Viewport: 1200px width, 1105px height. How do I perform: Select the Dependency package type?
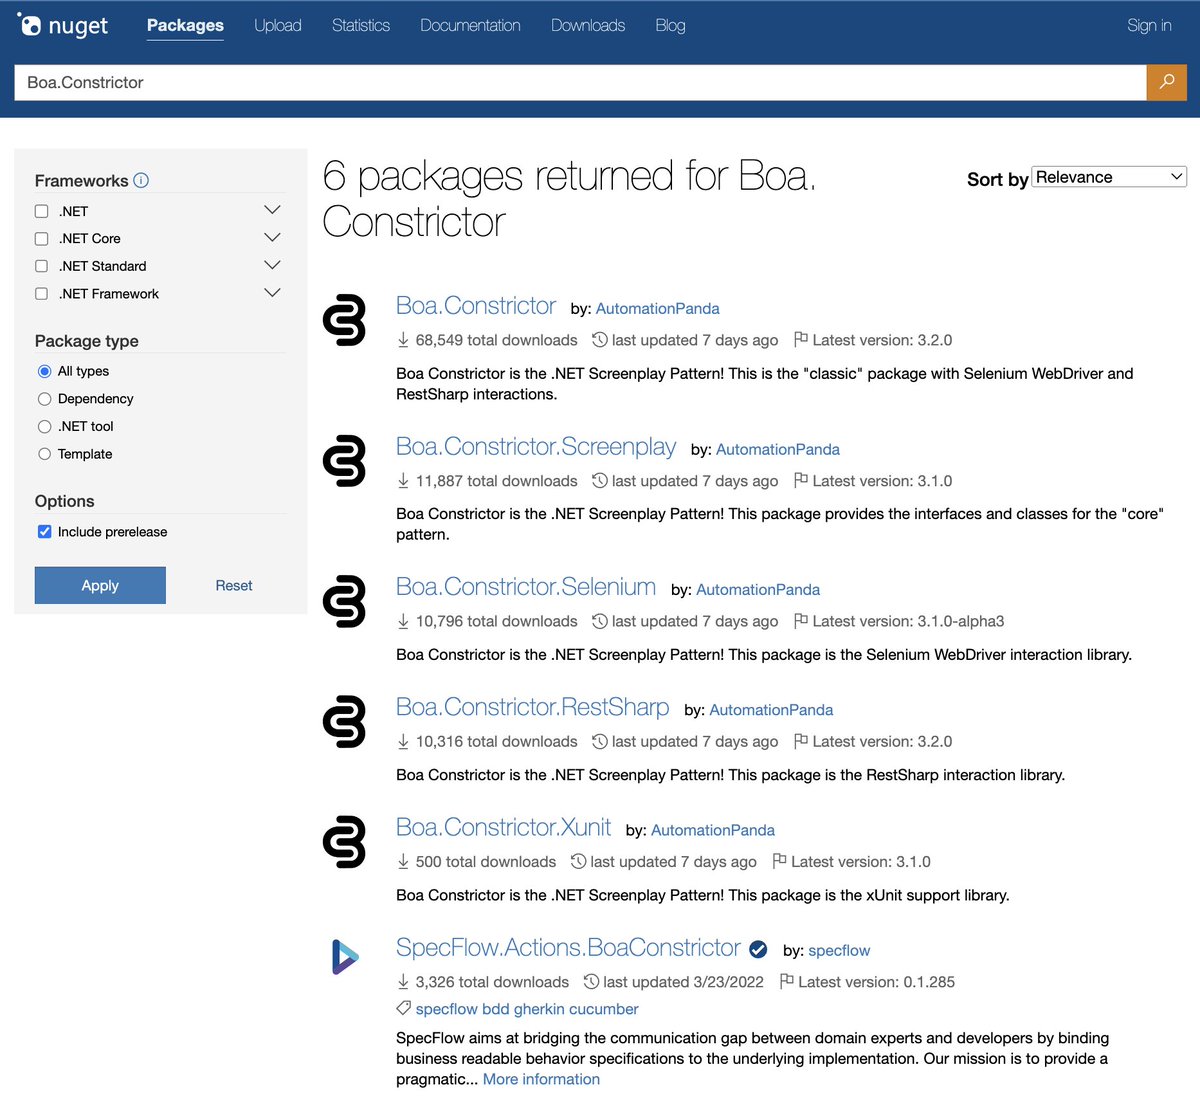pyautogui.click(x=44, y=399)
